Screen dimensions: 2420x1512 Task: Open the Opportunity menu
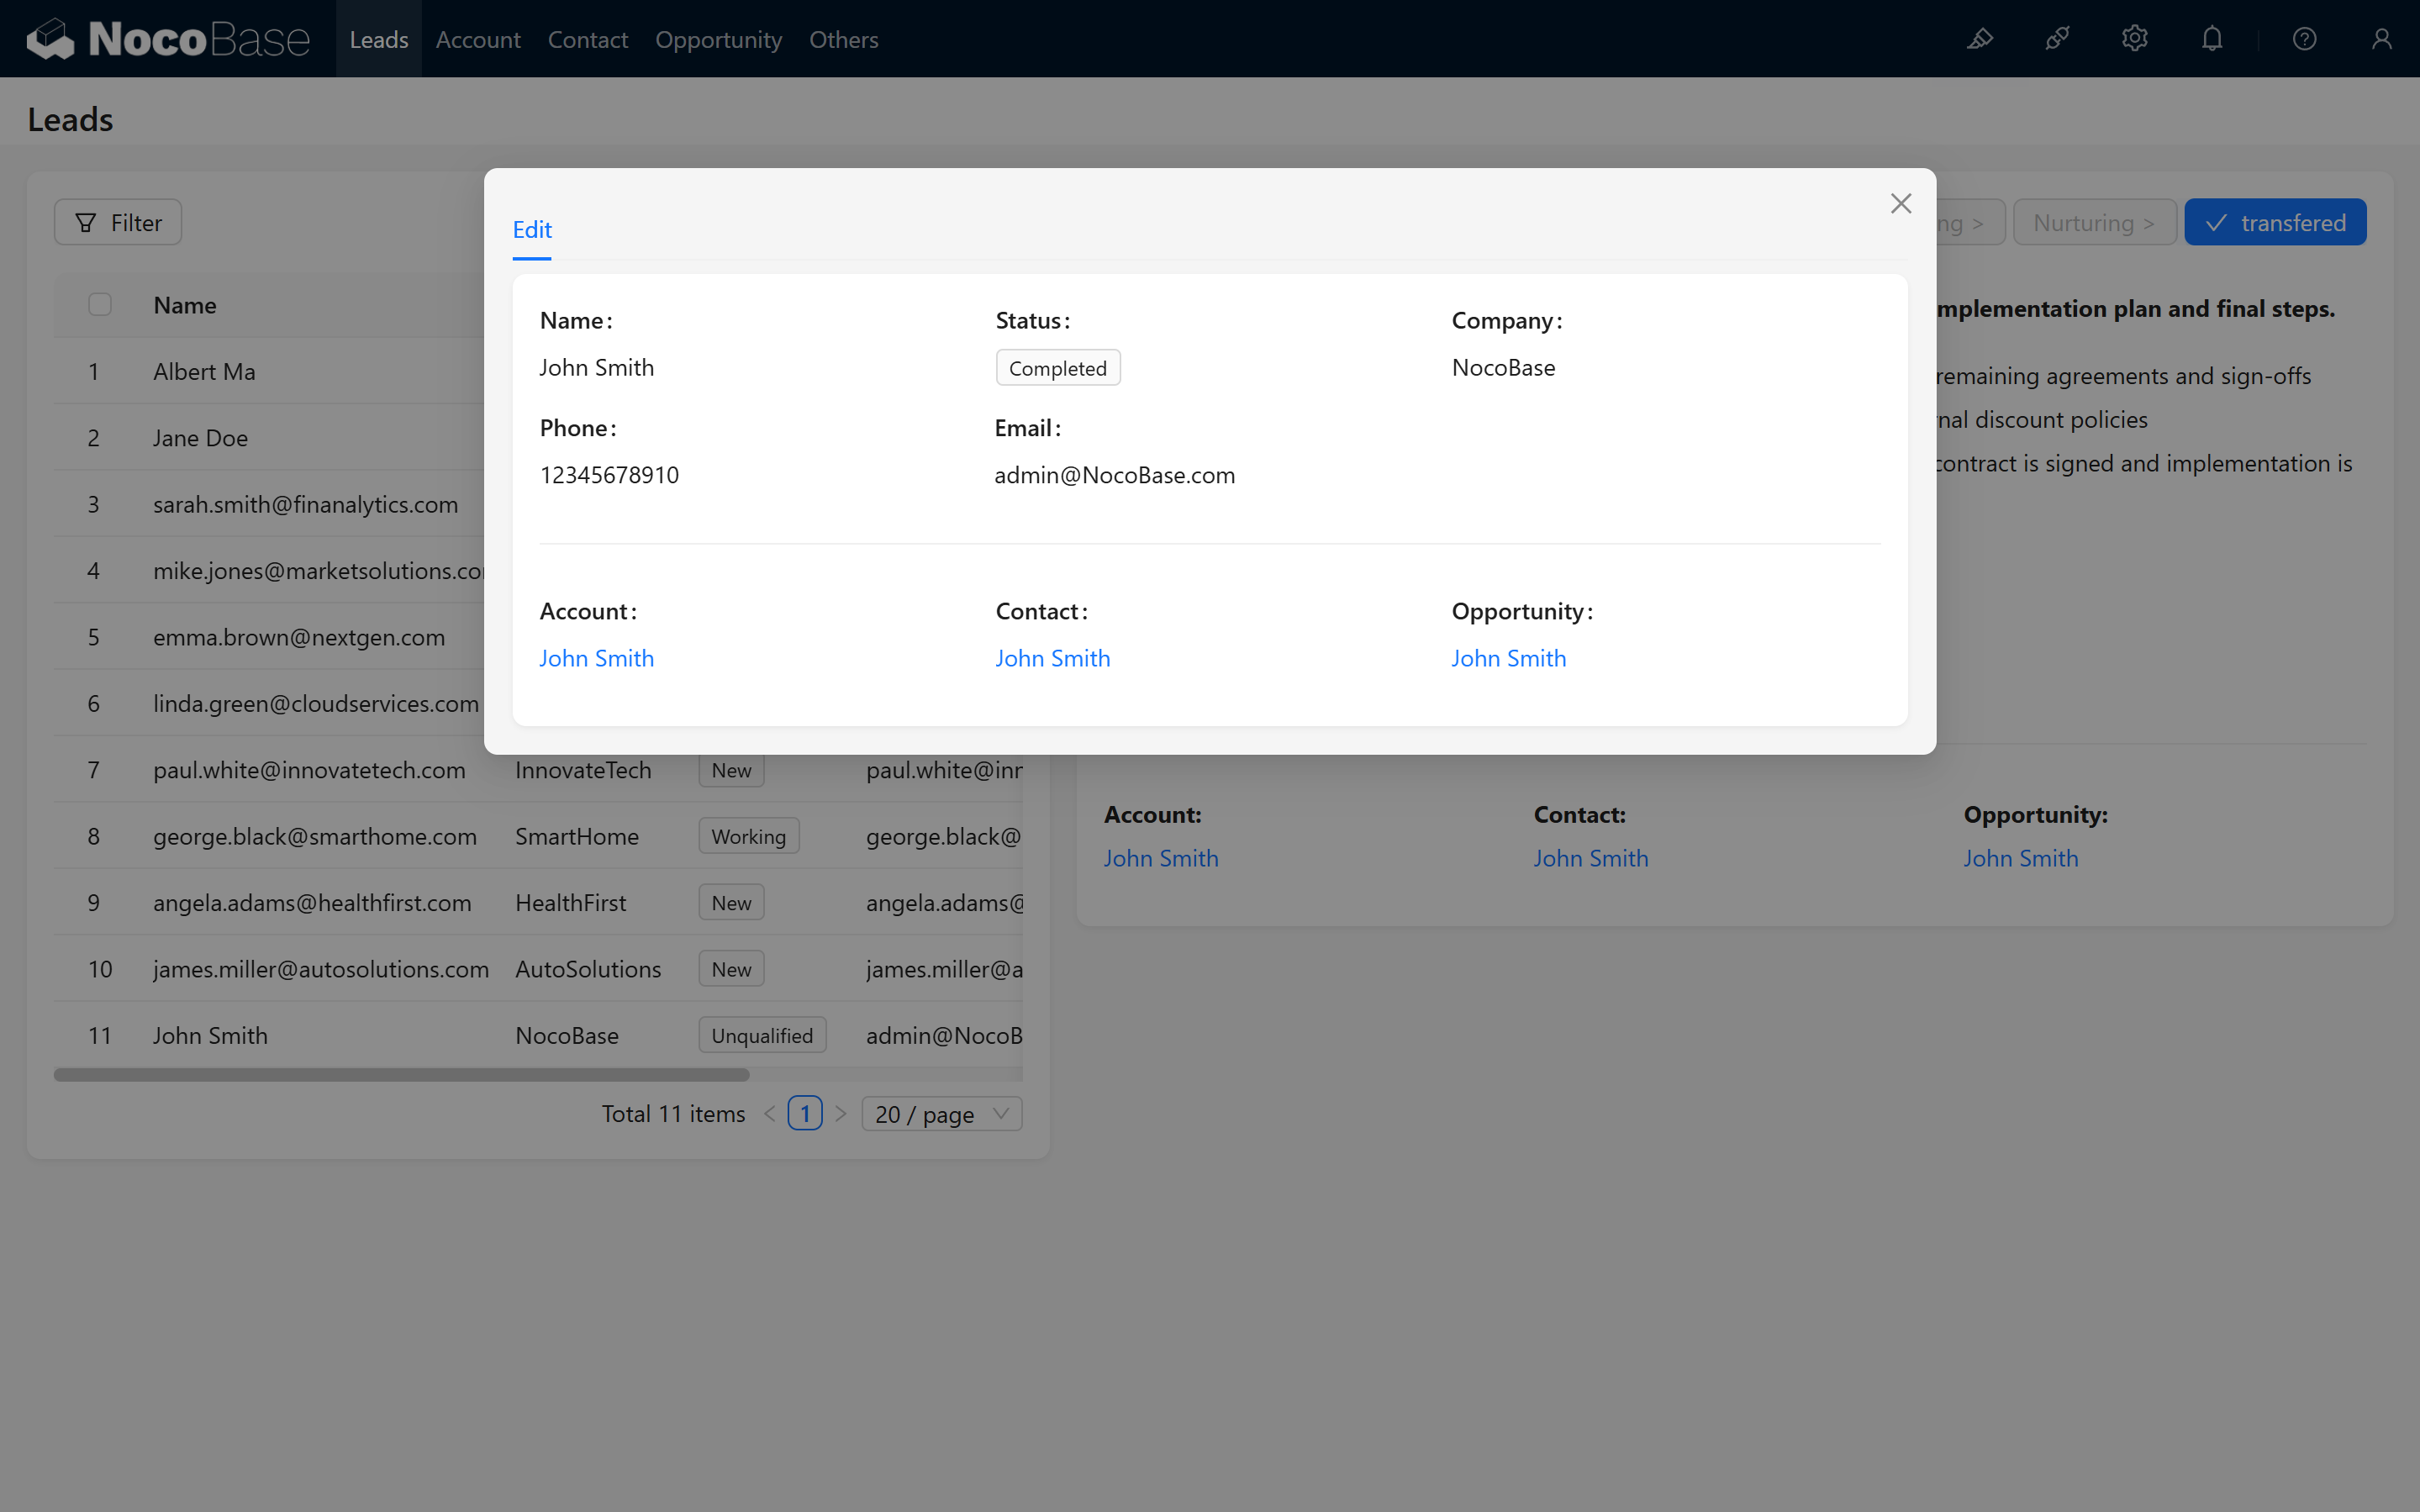pyautogui.click(x=718, y=39)
